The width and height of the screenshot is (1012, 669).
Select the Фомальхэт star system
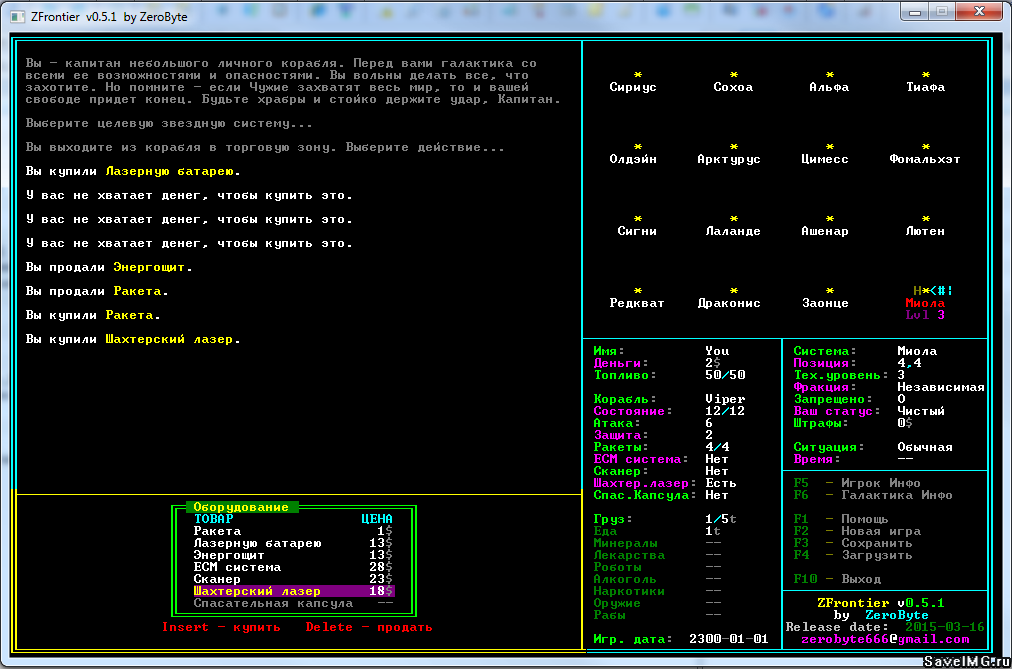924,159
